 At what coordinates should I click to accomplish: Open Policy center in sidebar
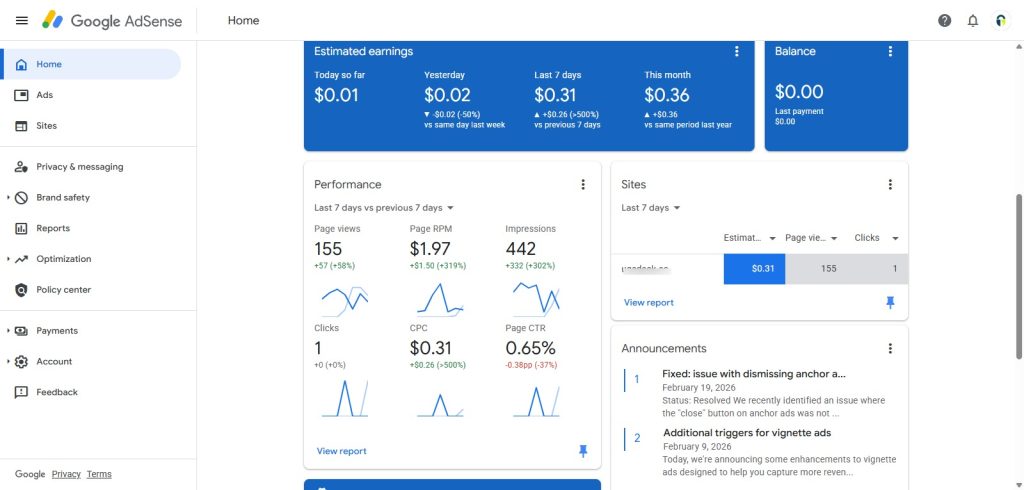(63, 290)
